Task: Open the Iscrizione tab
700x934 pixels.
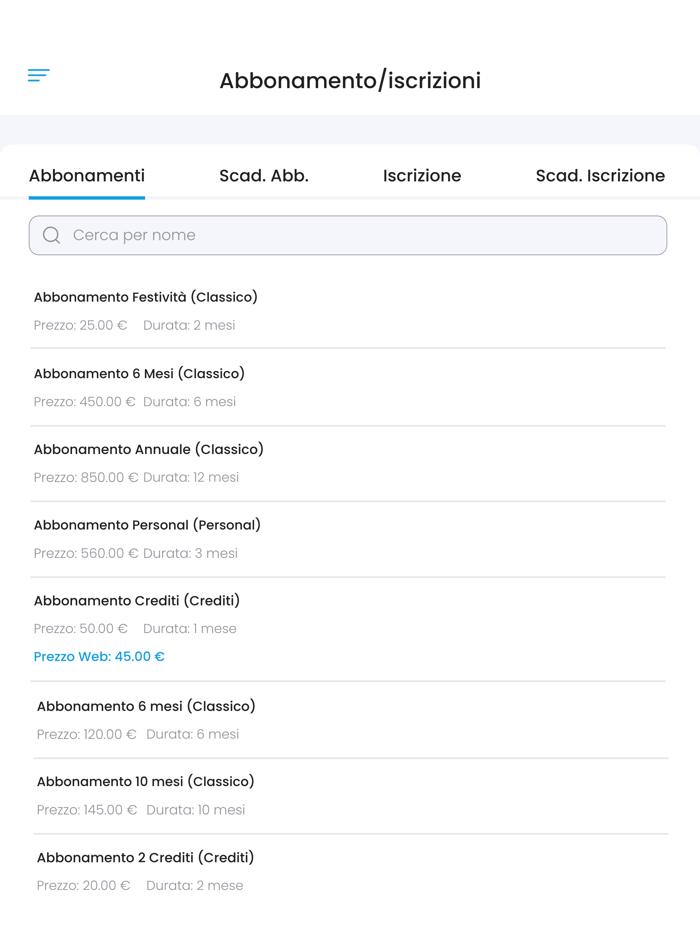Action: tap(422, 175)
